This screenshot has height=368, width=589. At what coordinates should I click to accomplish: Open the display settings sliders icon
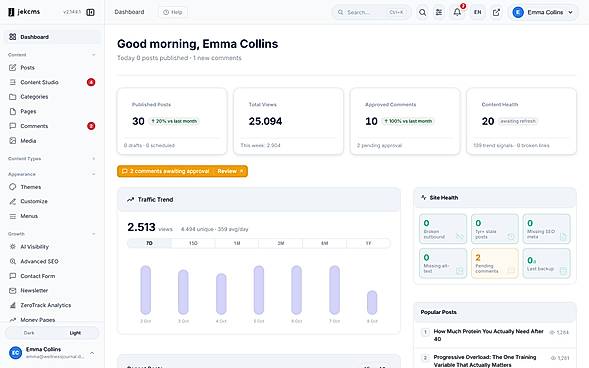[439, 12]
